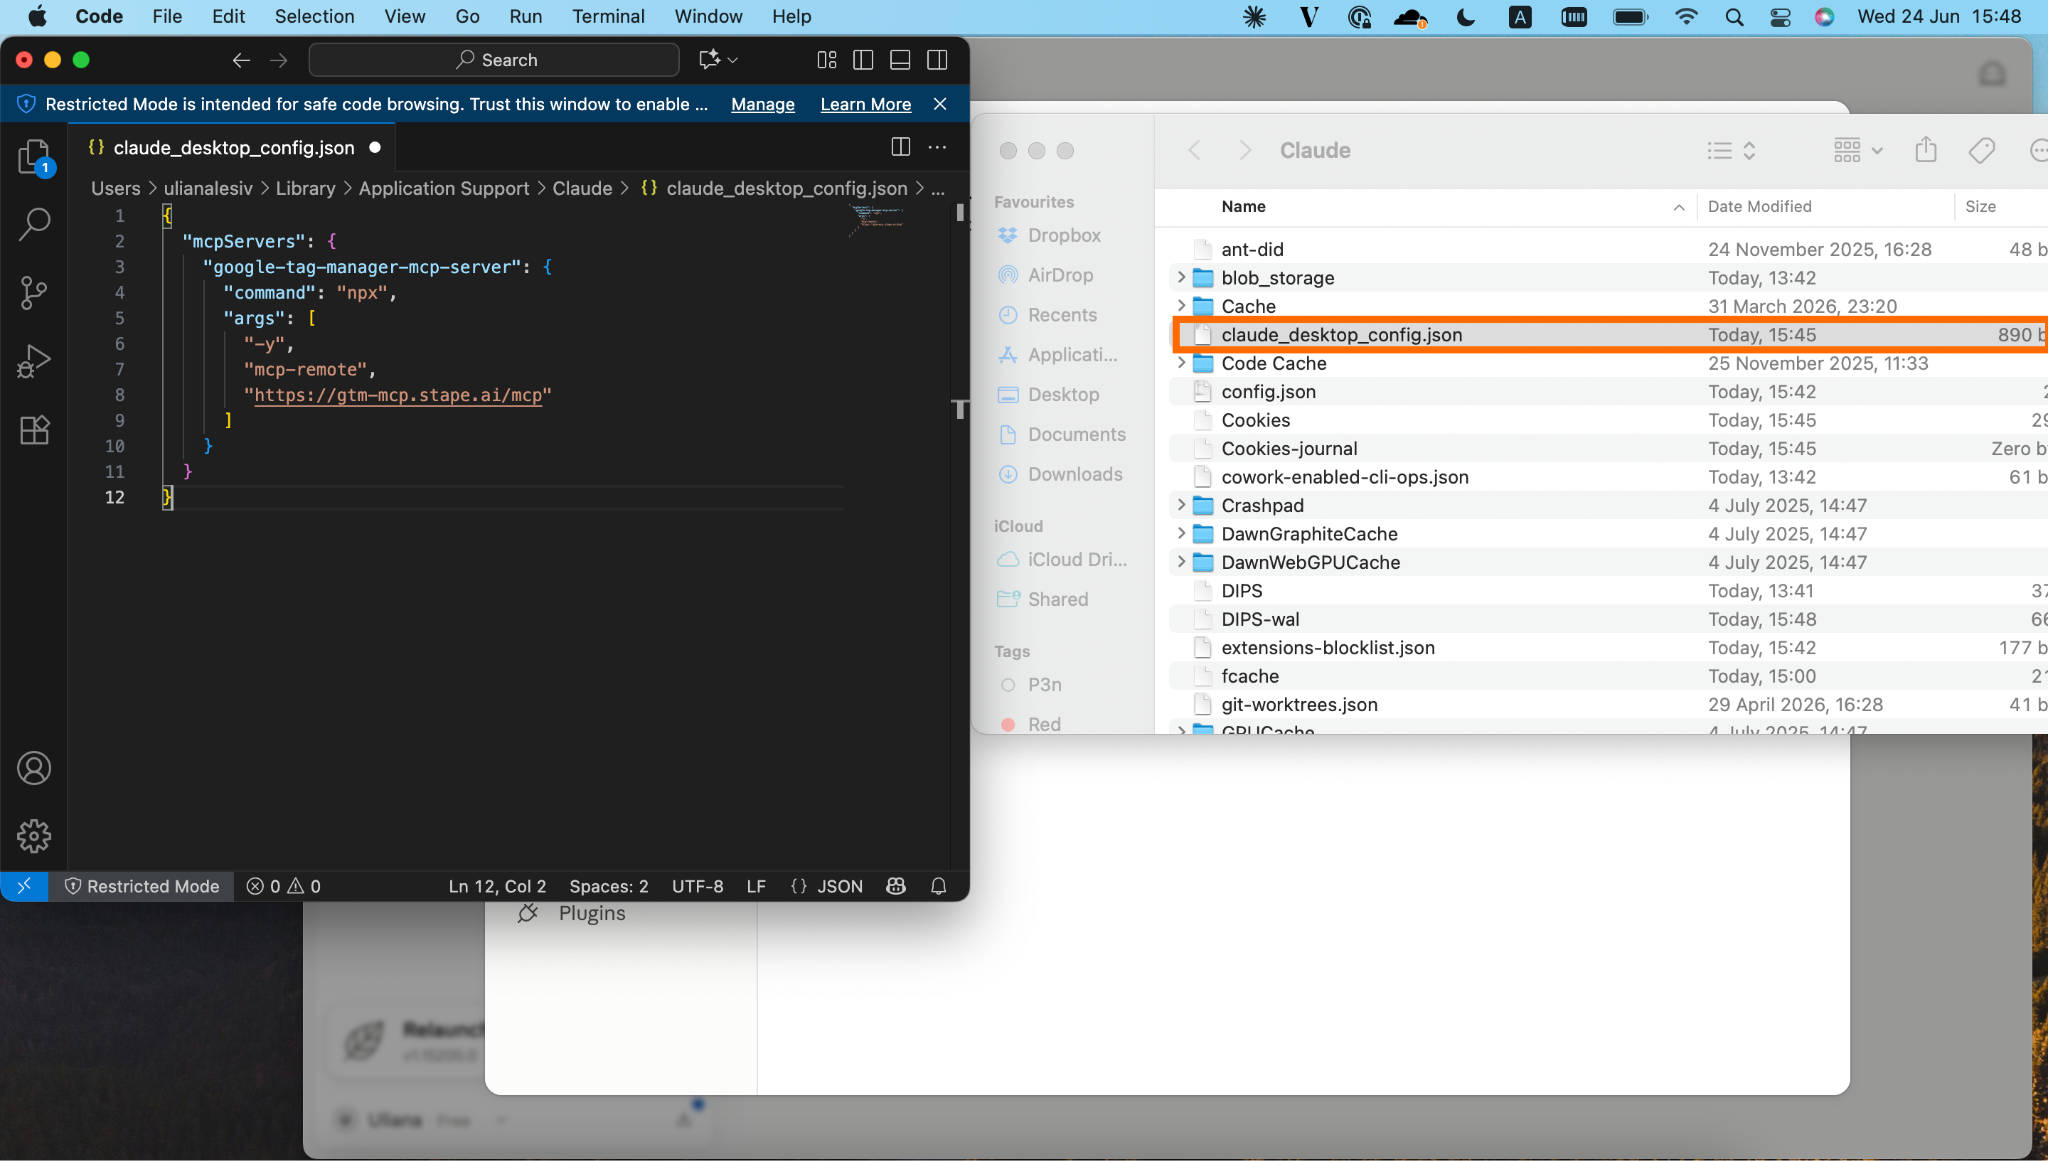Open Control Centre in menu bar
This screenshot has height=1161, width=2048.
(1780, 16)
